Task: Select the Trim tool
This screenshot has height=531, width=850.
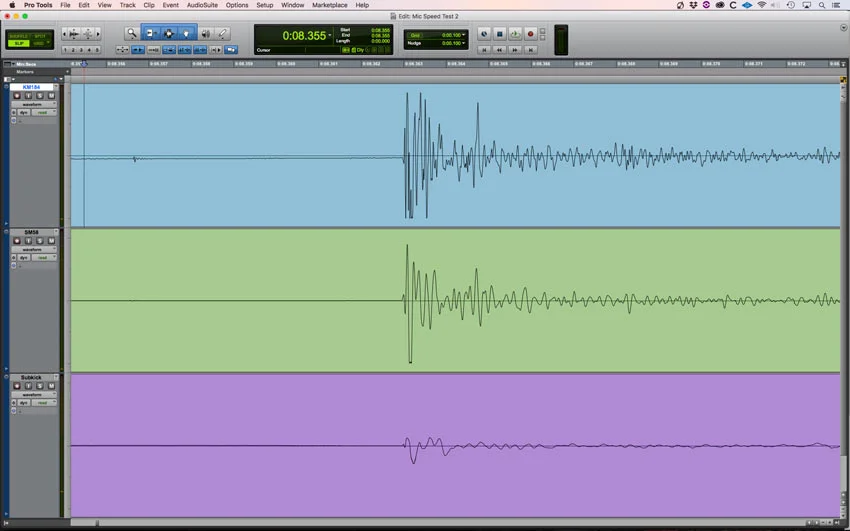Action: click(x=150, y=34)
